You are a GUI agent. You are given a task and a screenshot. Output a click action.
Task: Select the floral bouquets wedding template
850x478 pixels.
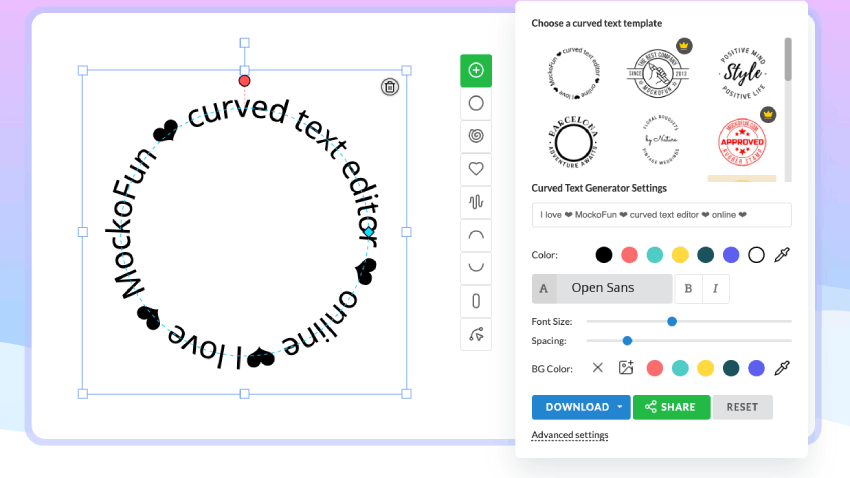click(660, 140)
